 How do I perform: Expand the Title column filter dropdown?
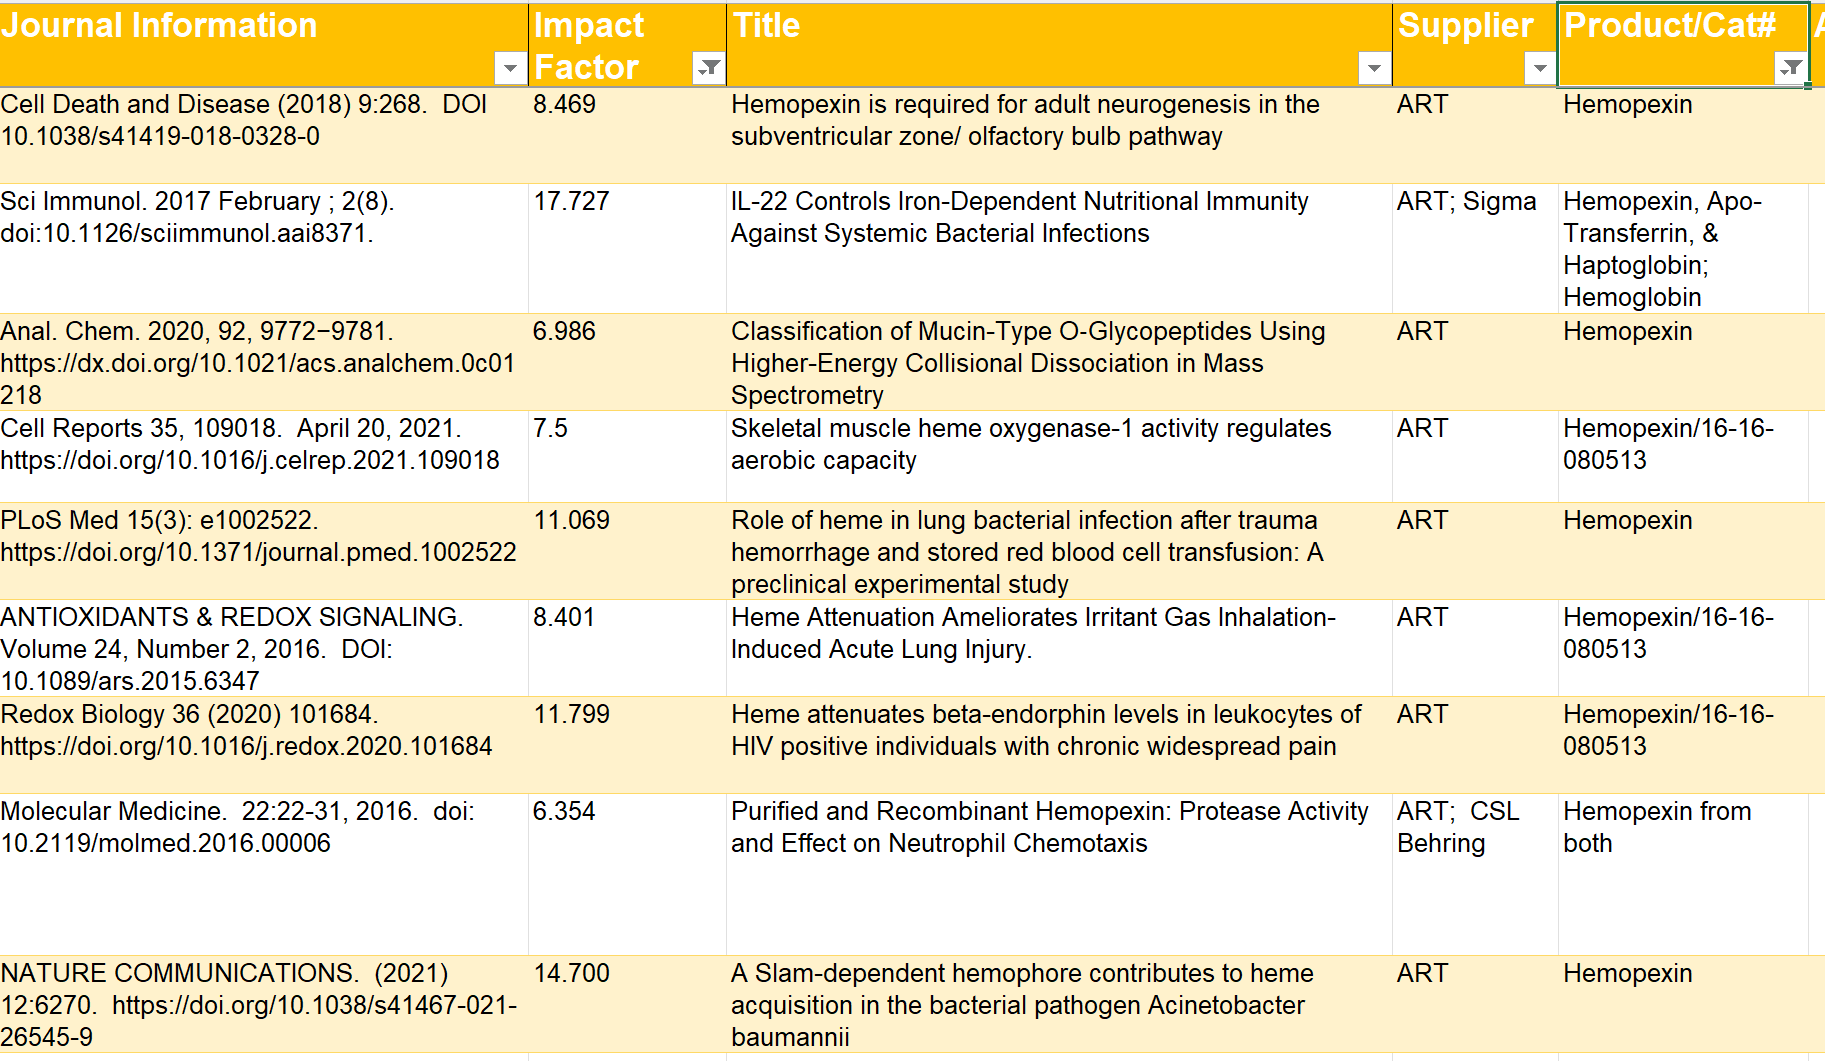pos(1374,68)
